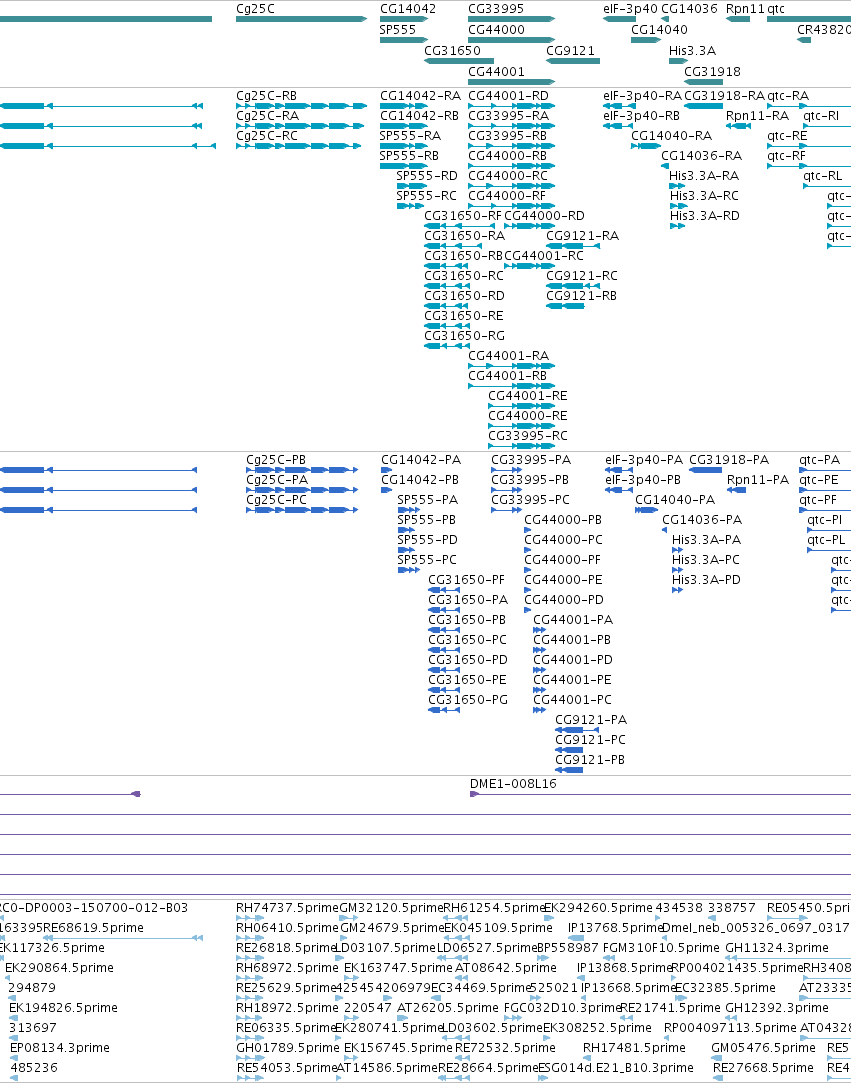Click transcript CG31650-RE

coord(463,316)
